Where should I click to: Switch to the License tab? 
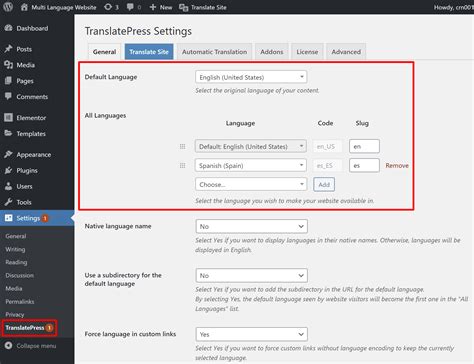click(x=307, y=52)
